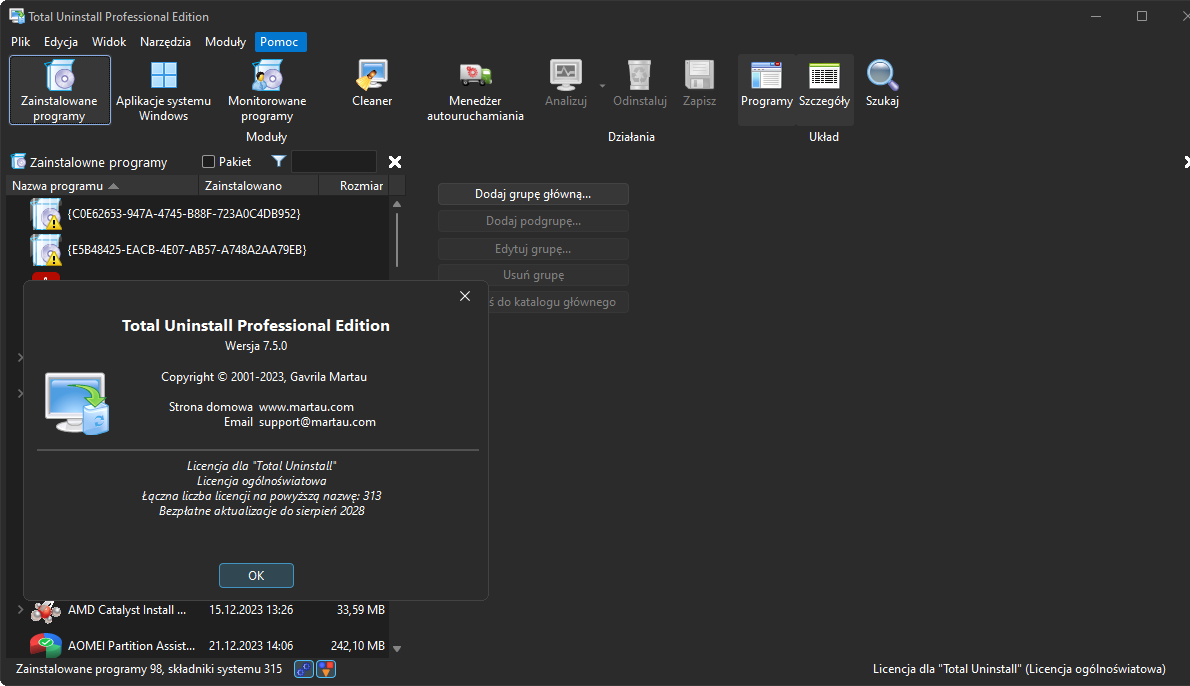Sort by Nazwa programu column
The height and width of the screenshot is (686, 1190).
click(102, 186)
